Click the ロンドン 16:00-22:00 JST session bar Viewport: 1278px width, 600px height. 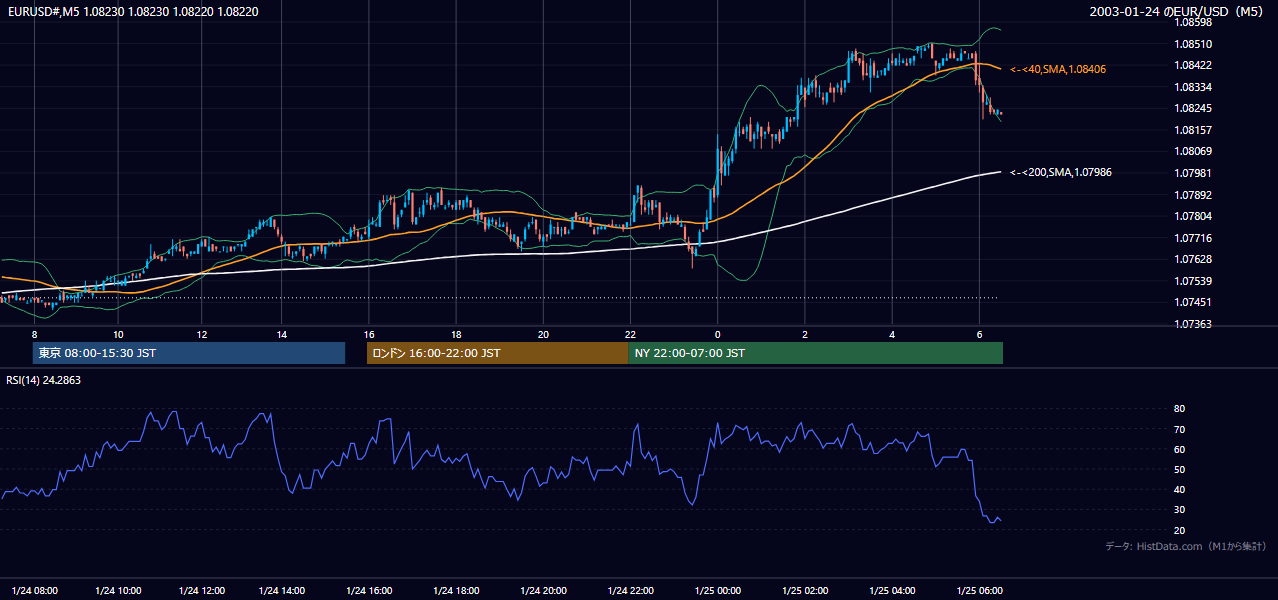[497, 353]
